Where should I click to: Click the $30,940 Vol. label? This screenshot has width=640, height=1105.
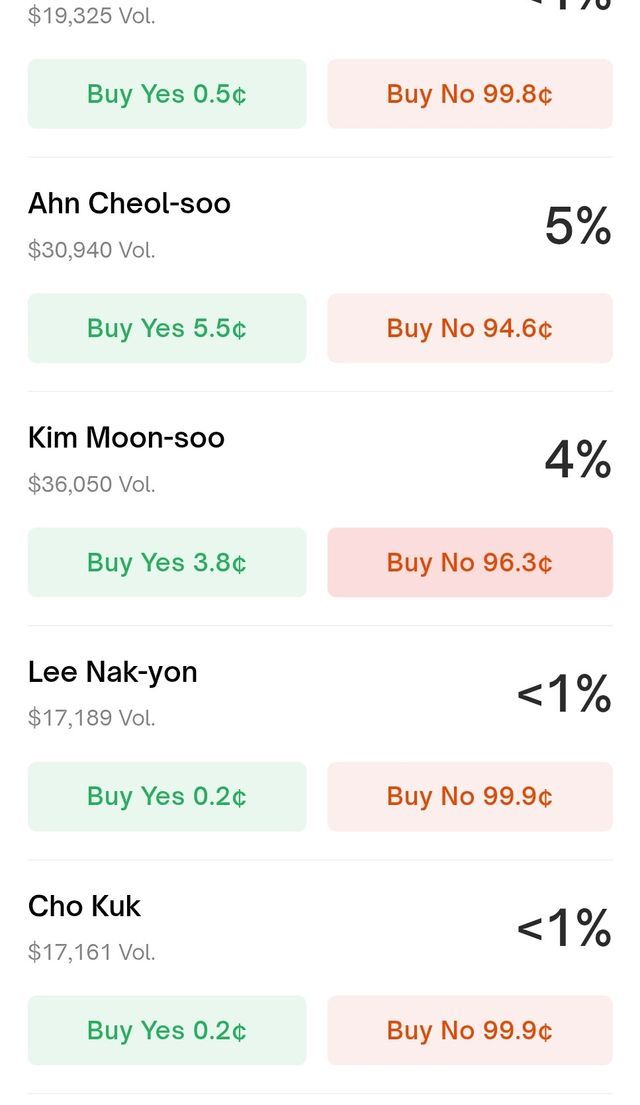(92, 250)
